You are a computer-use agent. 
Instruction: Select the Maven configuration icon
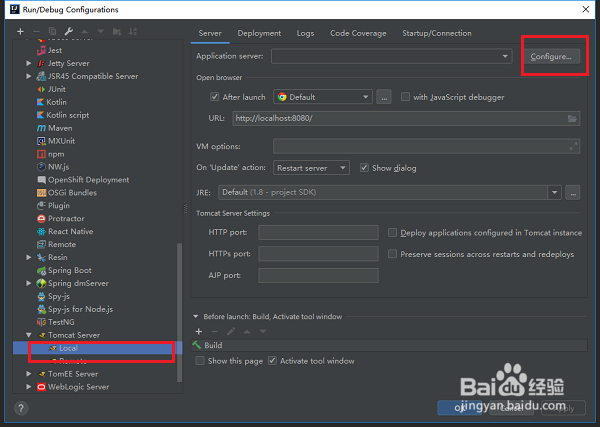click(41, 128)
